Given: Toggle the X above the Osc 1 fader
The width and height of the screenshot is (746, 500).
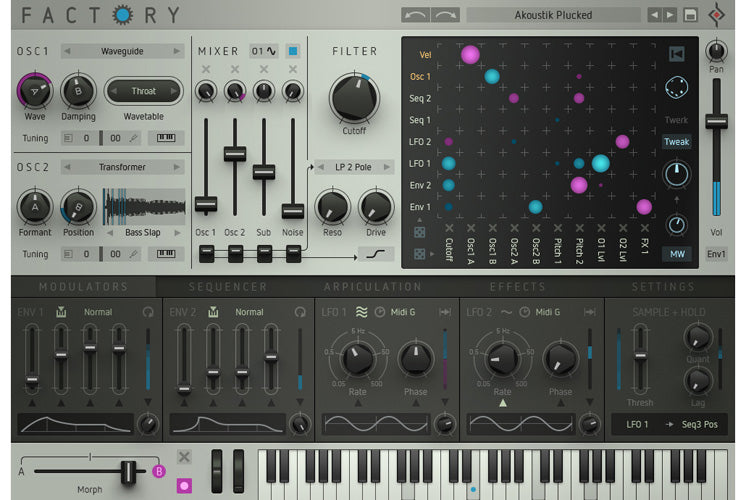Looking at the screenshot, I should pyautogui.click(x=206, y=70).
